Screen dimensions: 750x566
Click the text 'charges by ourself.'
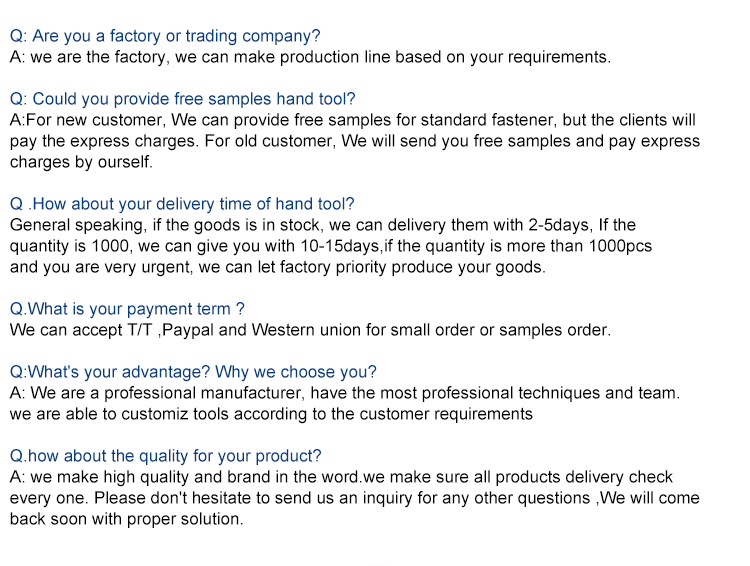(x=81, y=162)
